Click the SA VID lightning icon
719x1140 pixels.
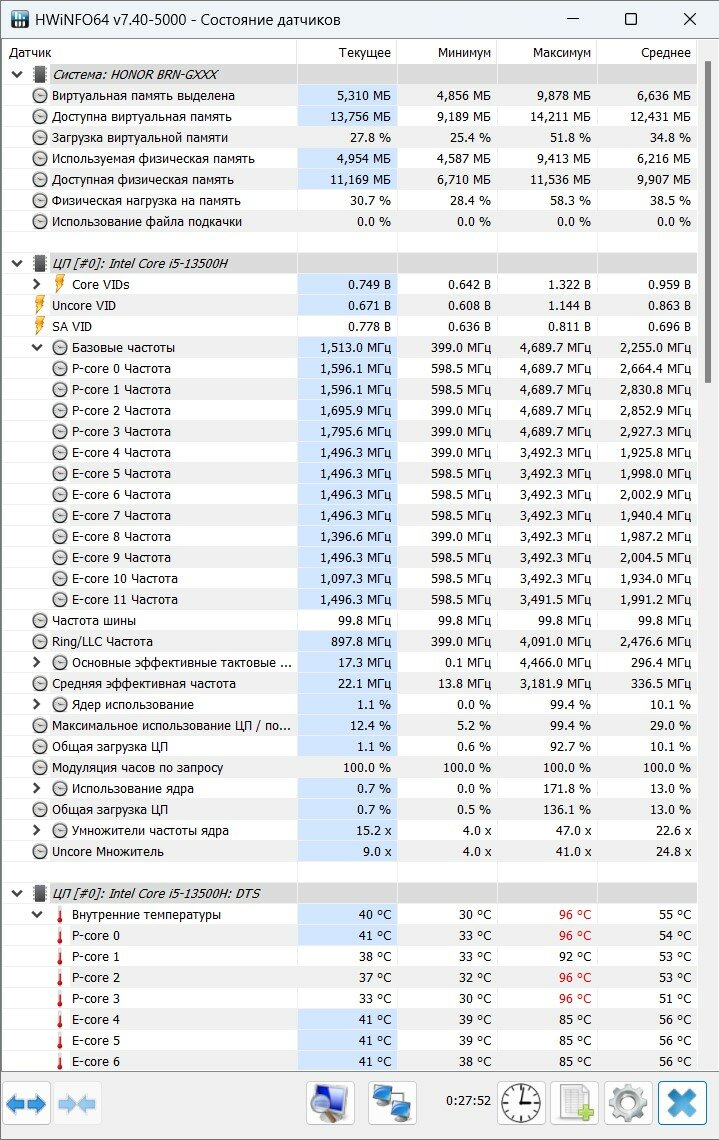click(x=40, y=326)
